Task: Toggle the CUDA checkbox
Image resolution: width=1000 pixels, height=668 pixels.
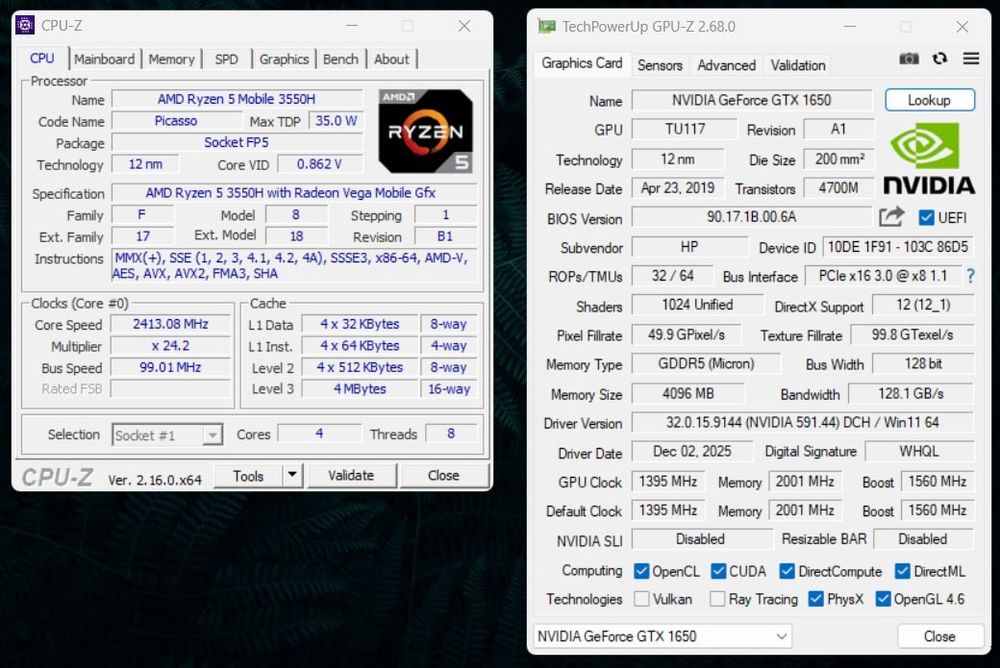Action: point(718,571)
